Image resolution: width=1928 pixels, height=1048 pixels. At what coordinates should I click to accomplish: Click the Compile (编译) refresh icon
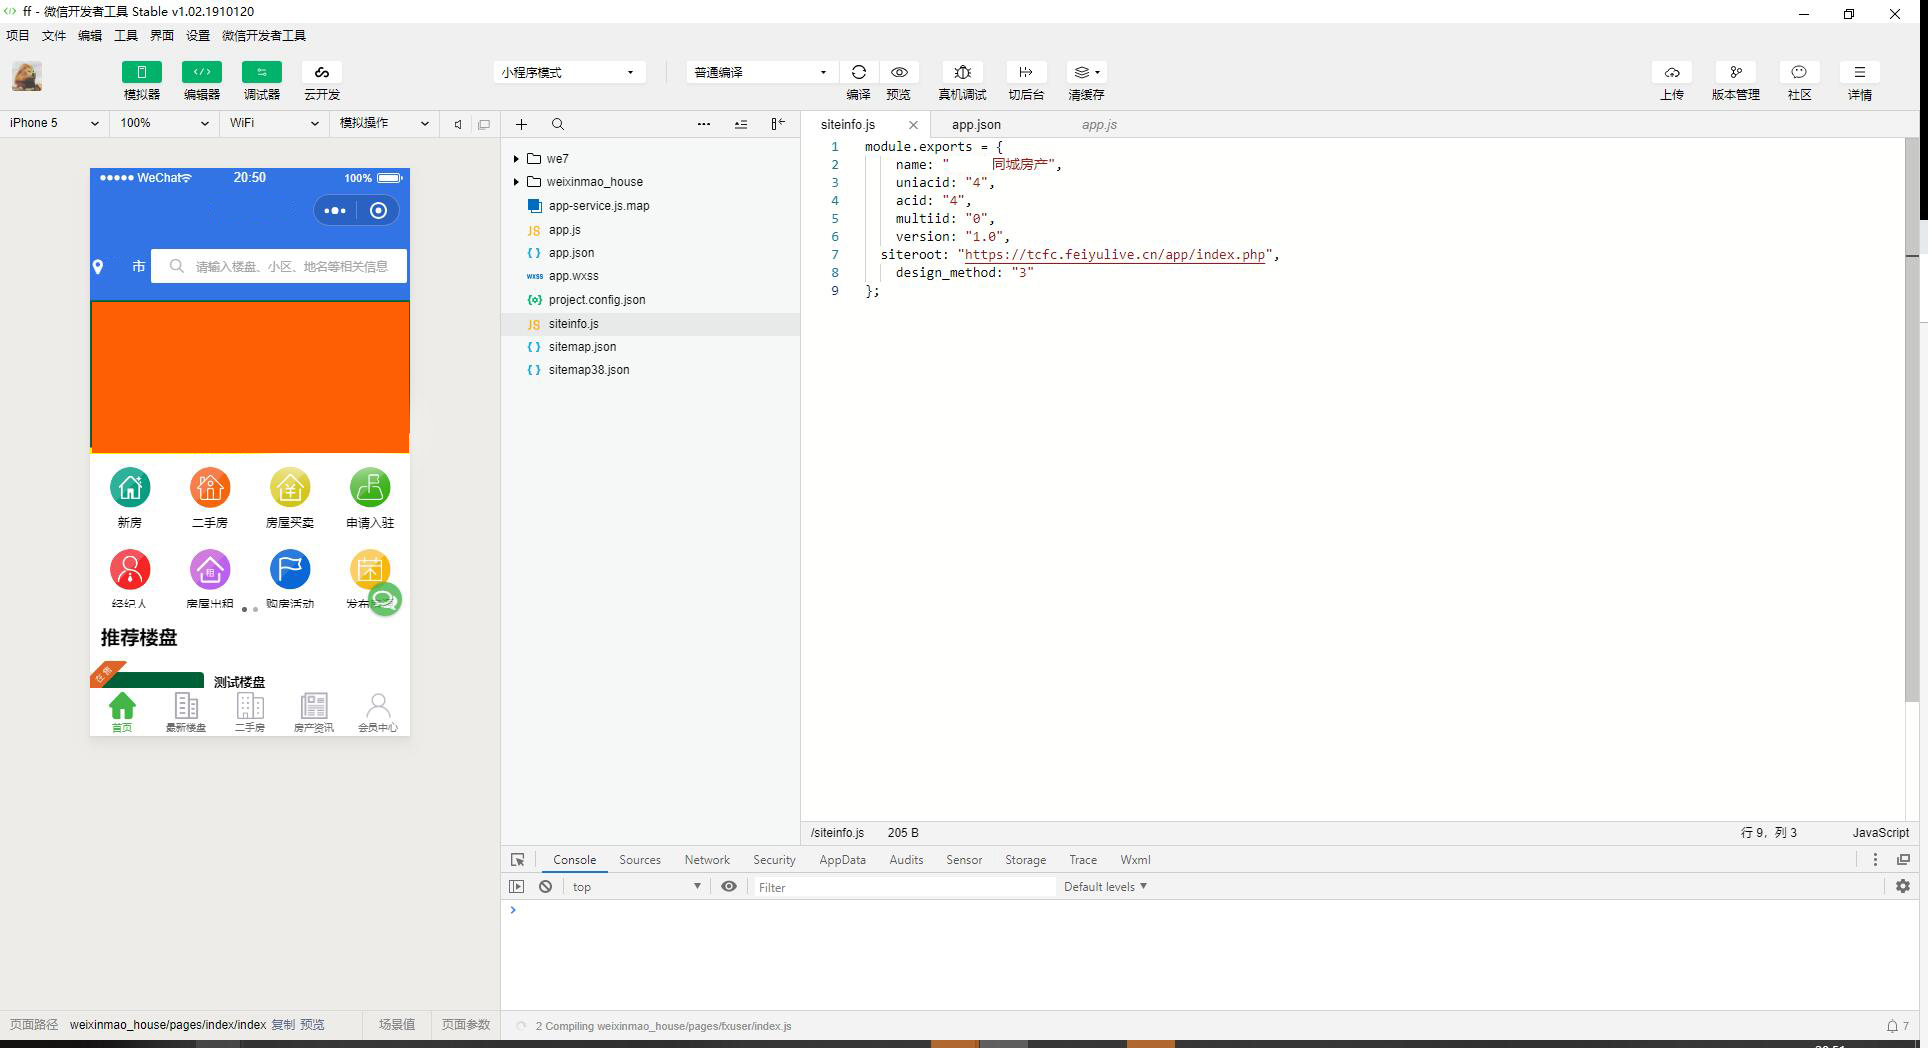858,72
